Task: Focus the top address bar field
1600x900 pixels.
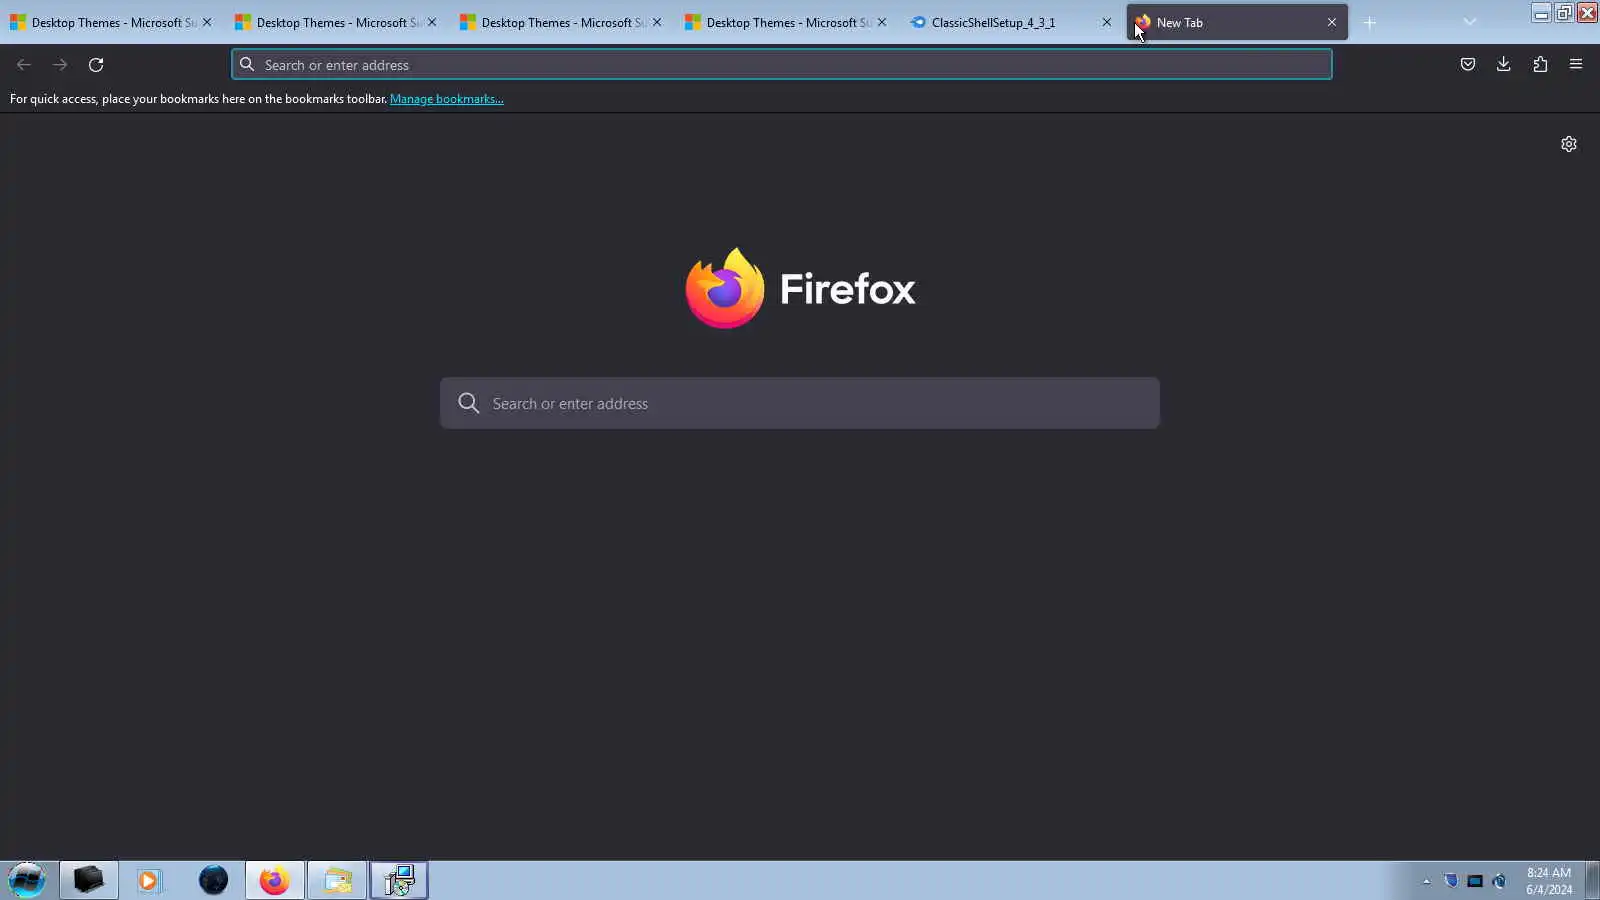Action: tap(782, 65)
